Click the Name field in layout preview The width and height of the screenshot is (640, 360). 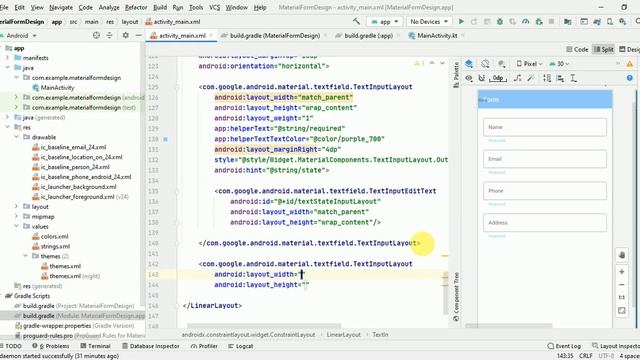coord(544,127)
